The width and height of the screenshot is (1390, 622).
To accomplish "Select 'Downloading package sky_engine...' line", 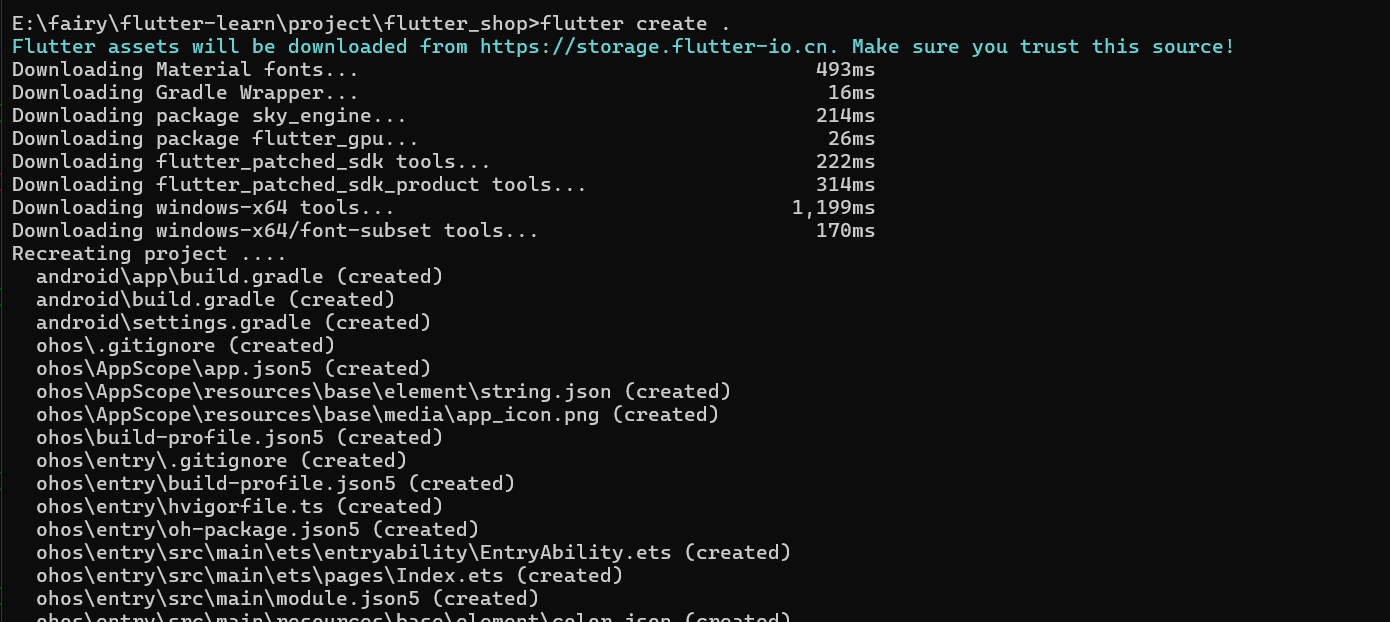I will pyautogui.click(x=209, y=115).
